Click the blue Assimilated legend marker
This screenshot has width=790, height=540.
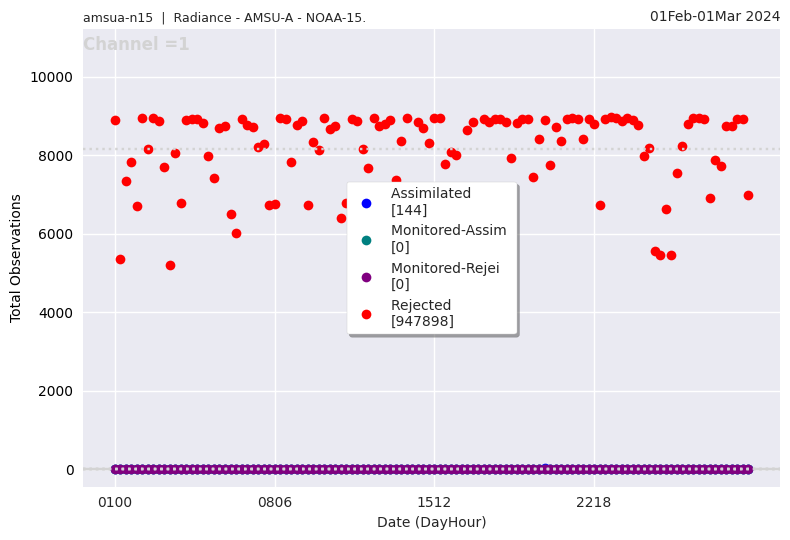point(366,203)
